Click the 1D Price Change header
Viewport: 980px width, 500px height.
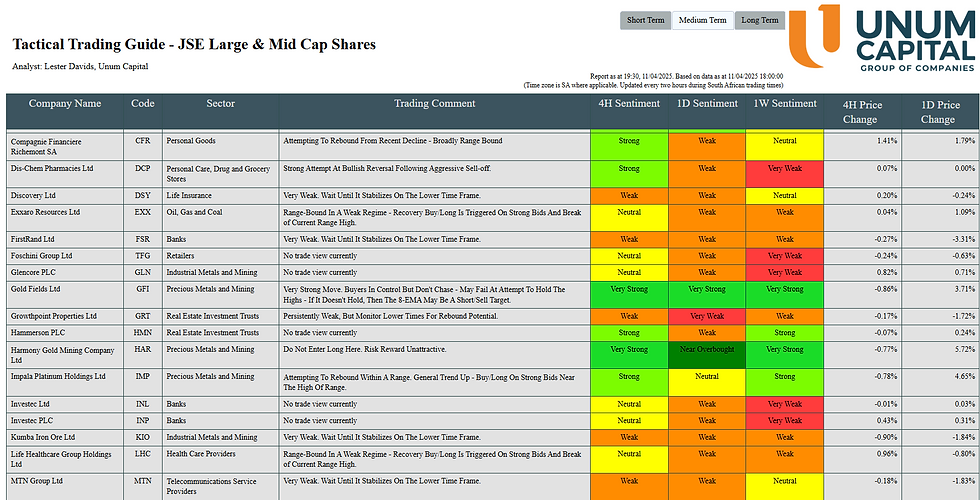click(x=938, y=110)
